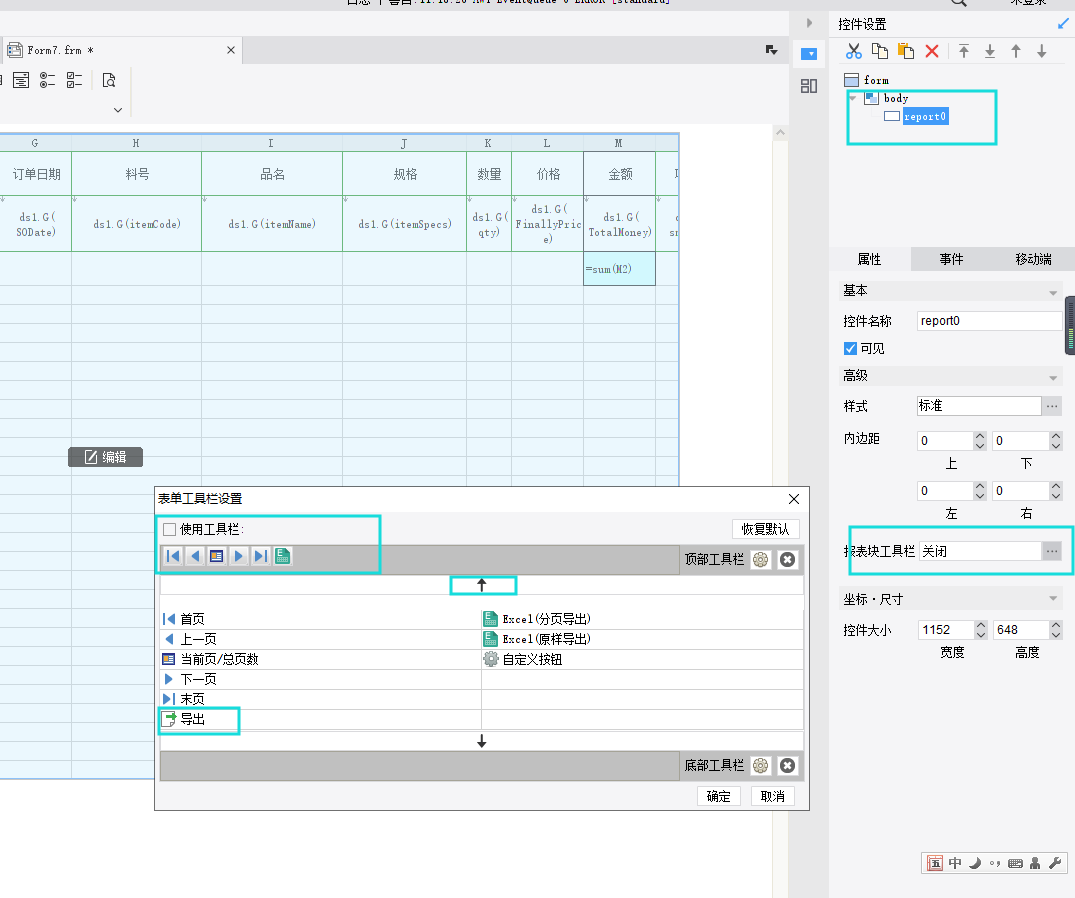Image resolution: width=1075 pixels, height=898 pixels.
Task: Click the pin icon of 控件设置 panel
Action: [1063, 24]
